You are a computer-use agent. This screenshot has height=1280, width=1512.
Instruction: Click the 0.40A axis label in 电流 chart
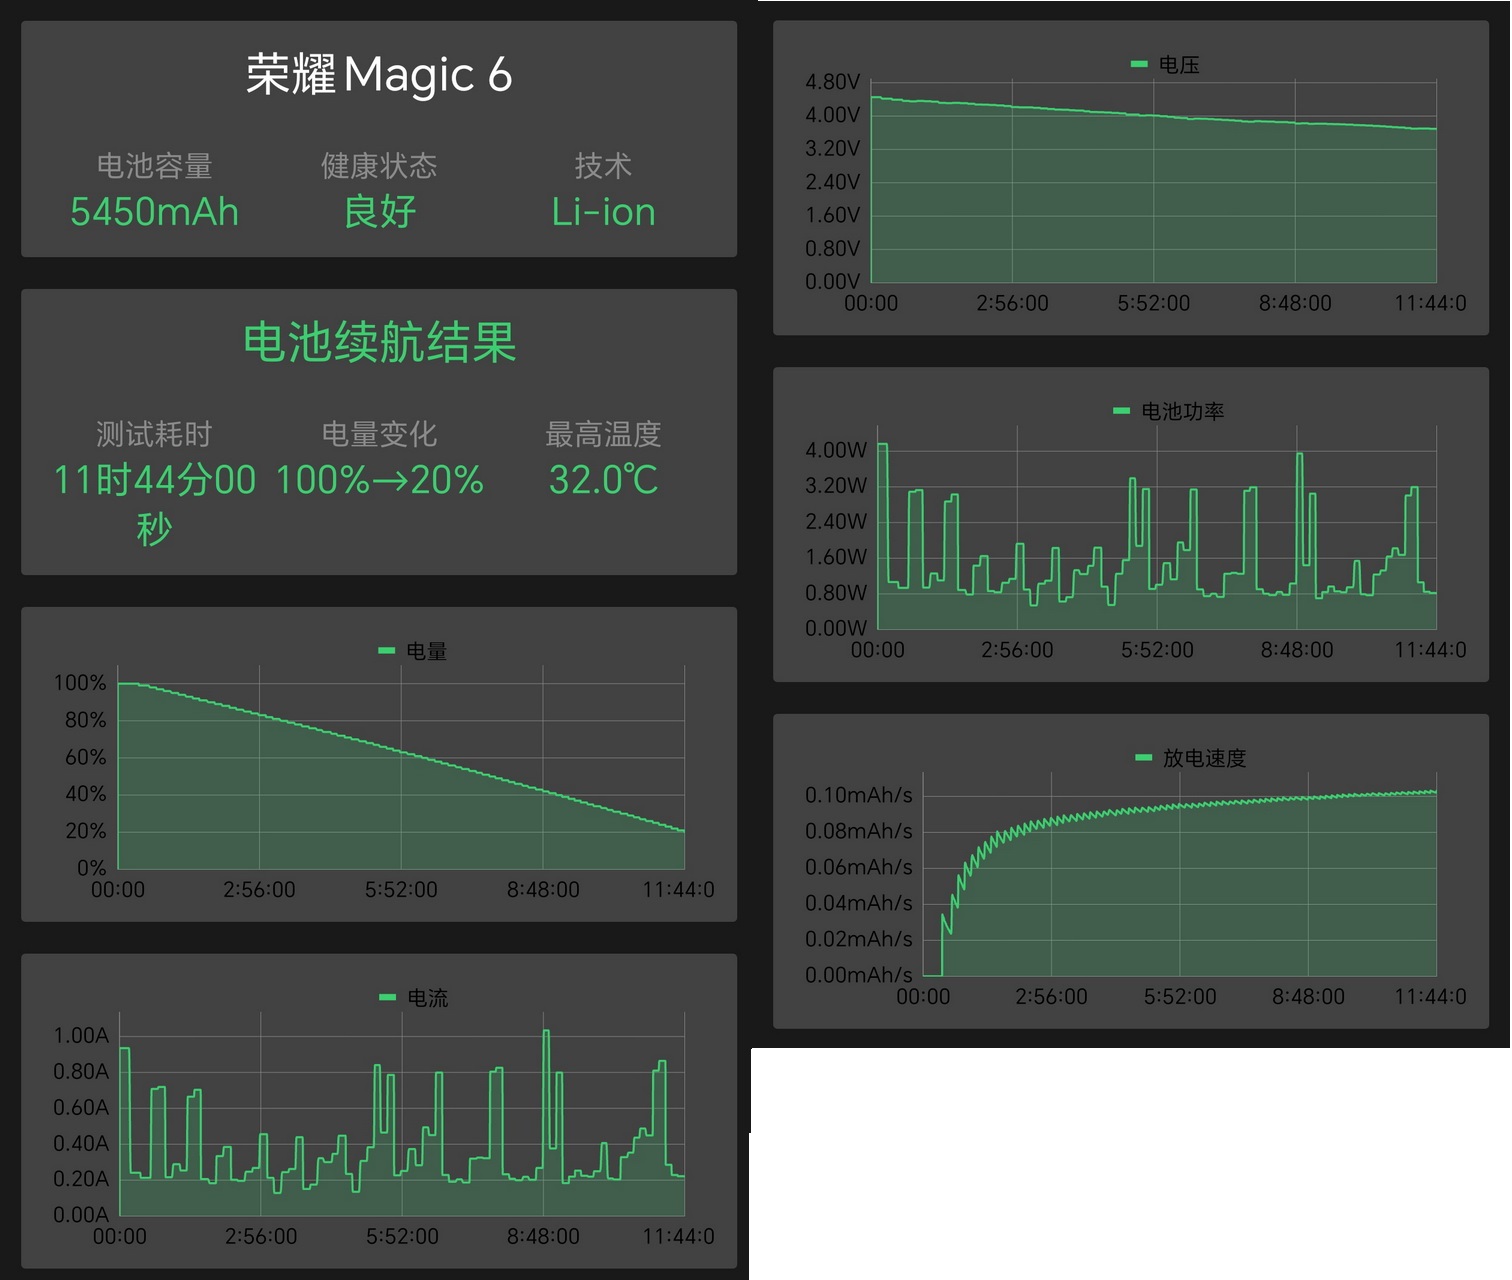[81, 1143]
